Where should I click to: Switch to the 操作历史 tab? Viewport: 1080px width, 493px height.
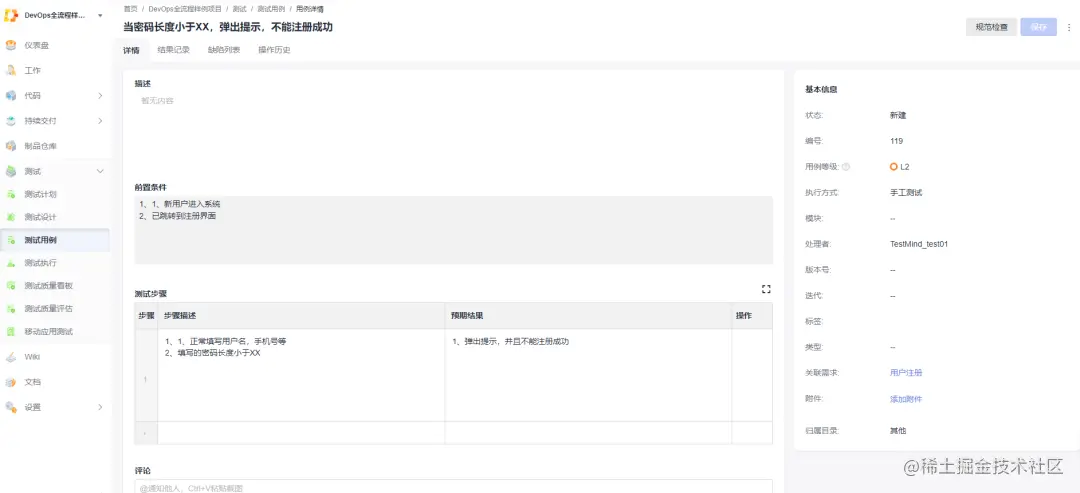click(x=274, y=50)
